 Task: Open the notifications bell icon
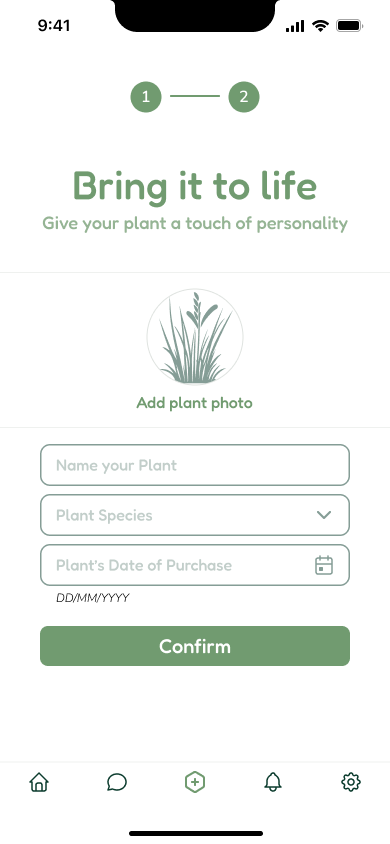coord(273,782)
